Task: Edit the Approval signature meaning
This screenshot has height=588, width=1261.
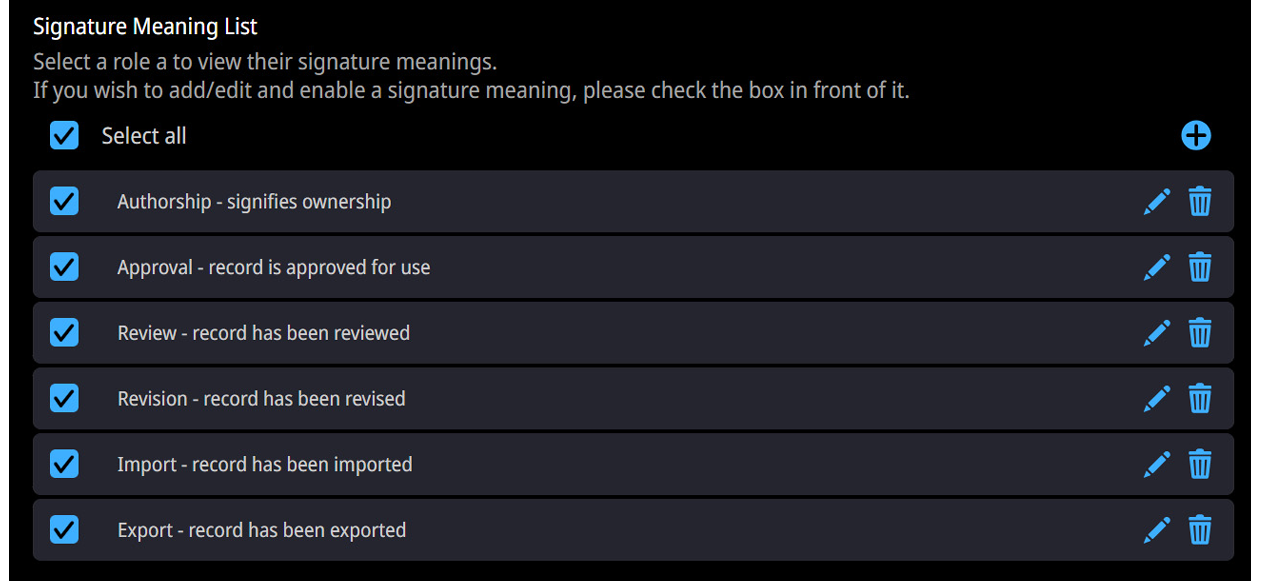Action: tap(1157, 267)
